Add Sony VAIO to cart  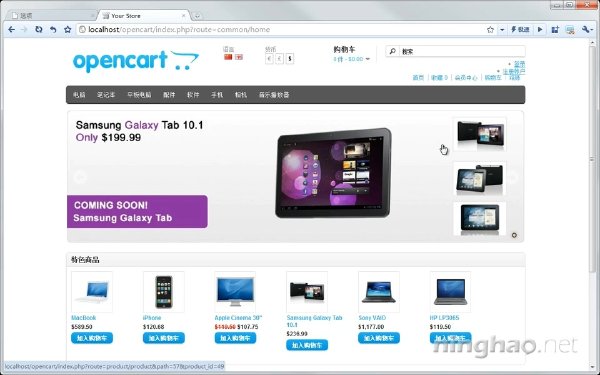(379, 338)
